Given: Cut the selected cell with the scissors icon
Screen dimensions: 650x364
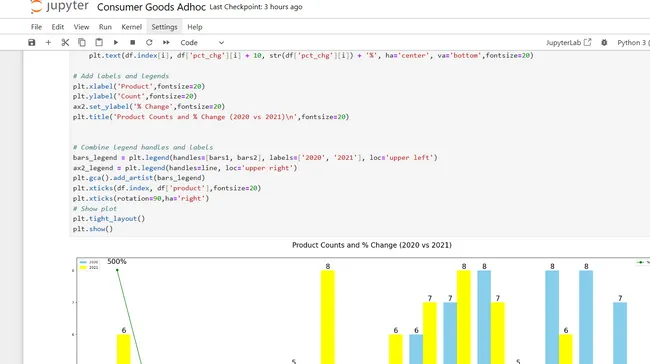Looking at the screenshot, I should [x=65, y=42].
